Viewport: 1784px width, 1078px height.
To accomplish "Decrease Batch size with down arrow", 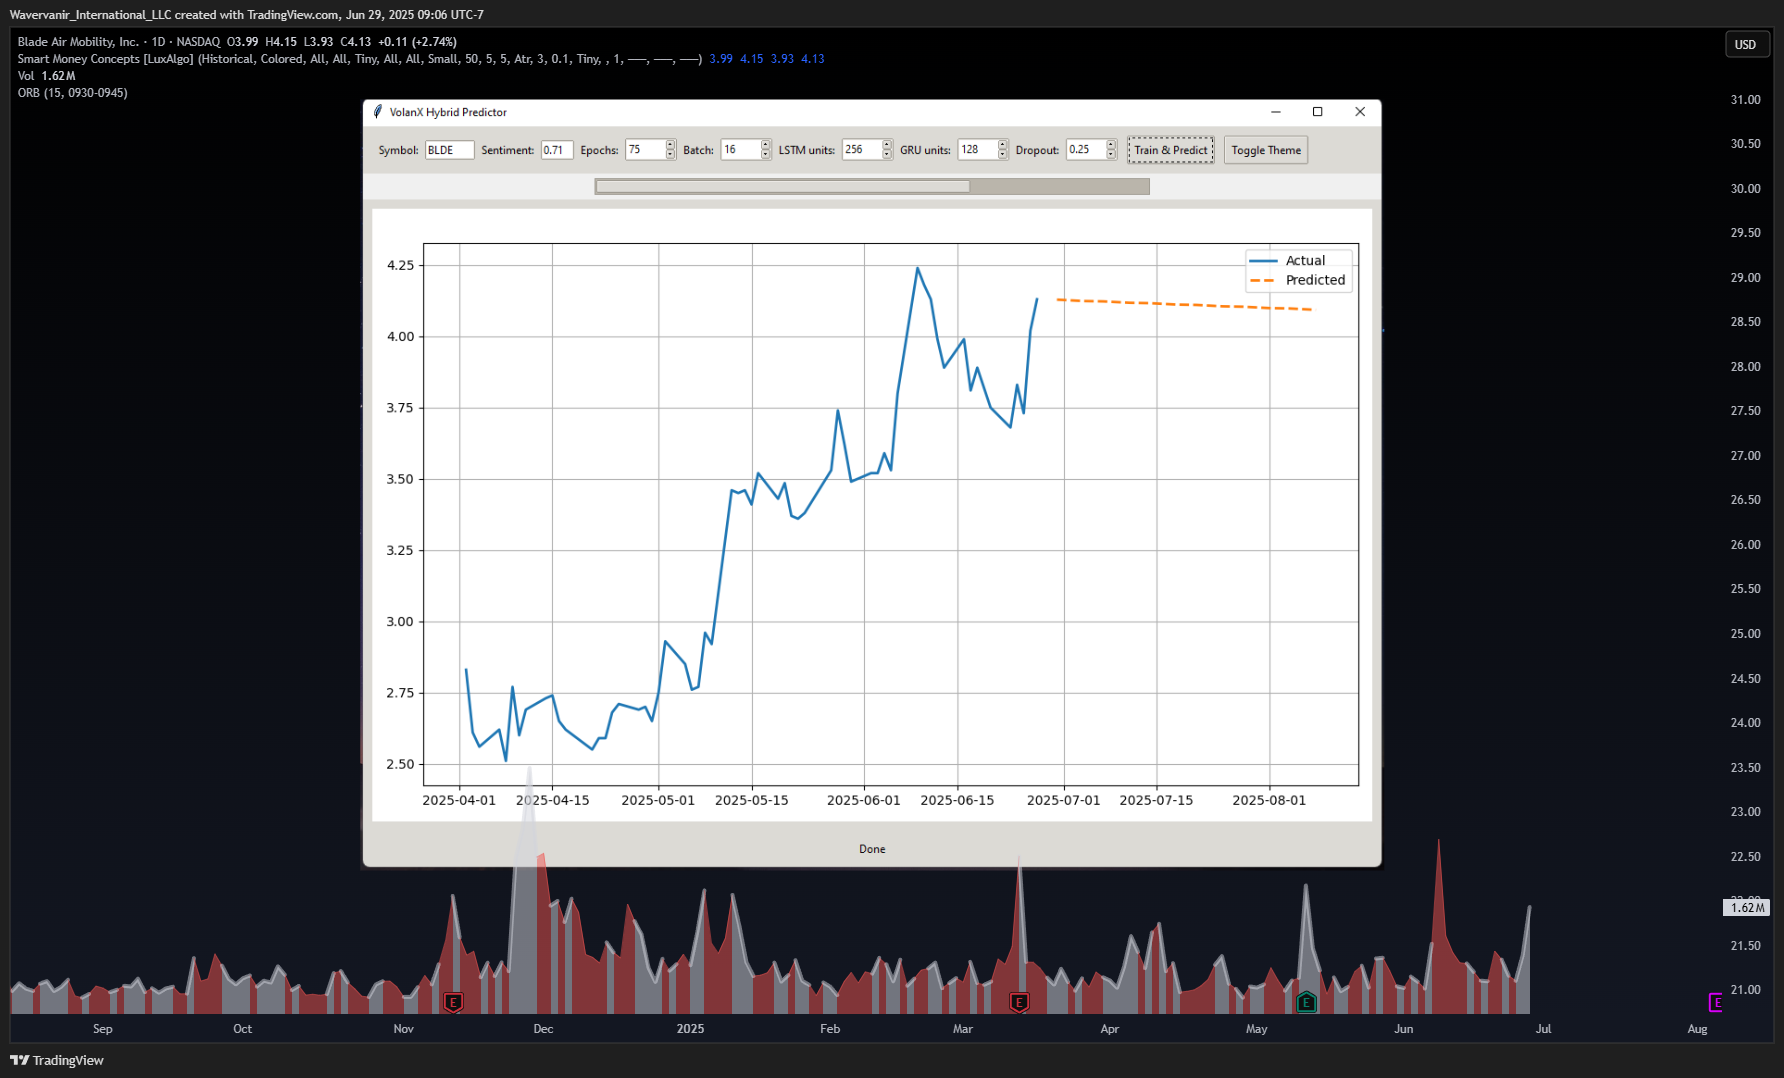I will (x=766, y=155).
